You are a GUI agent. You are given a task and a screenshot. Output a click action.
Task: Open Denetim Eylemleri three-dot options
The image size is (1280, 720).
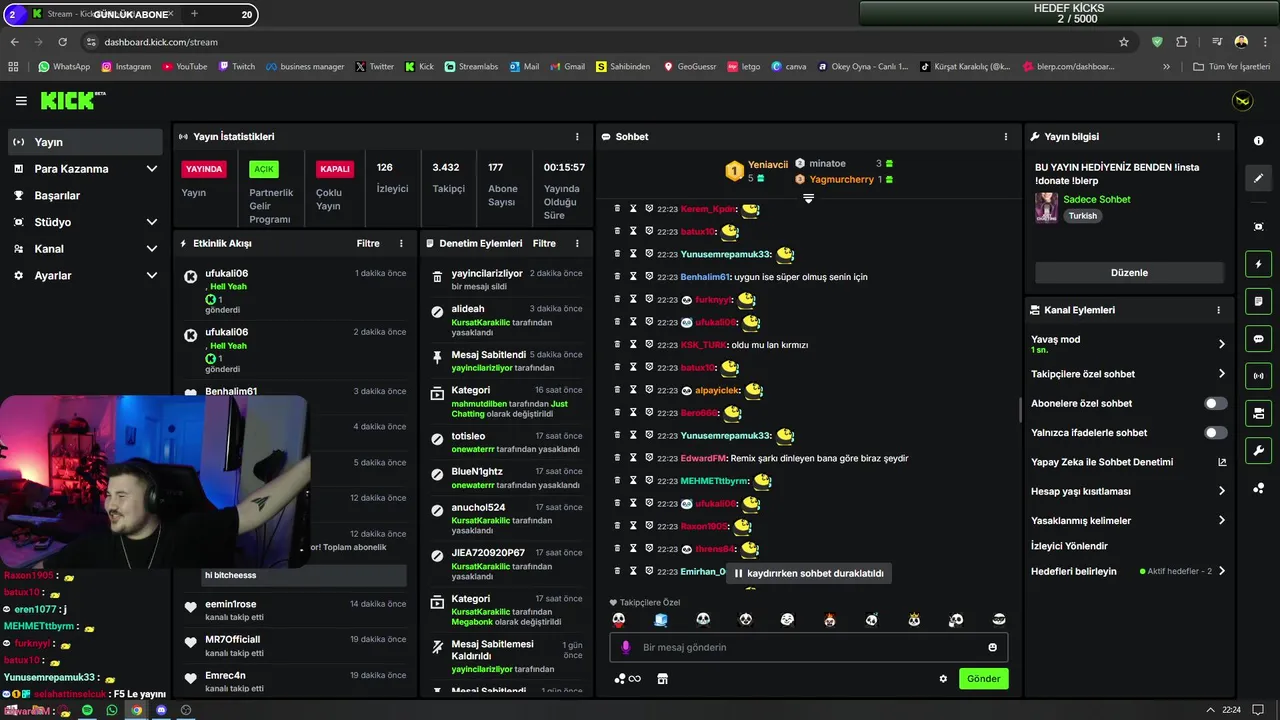coord(577,244)
